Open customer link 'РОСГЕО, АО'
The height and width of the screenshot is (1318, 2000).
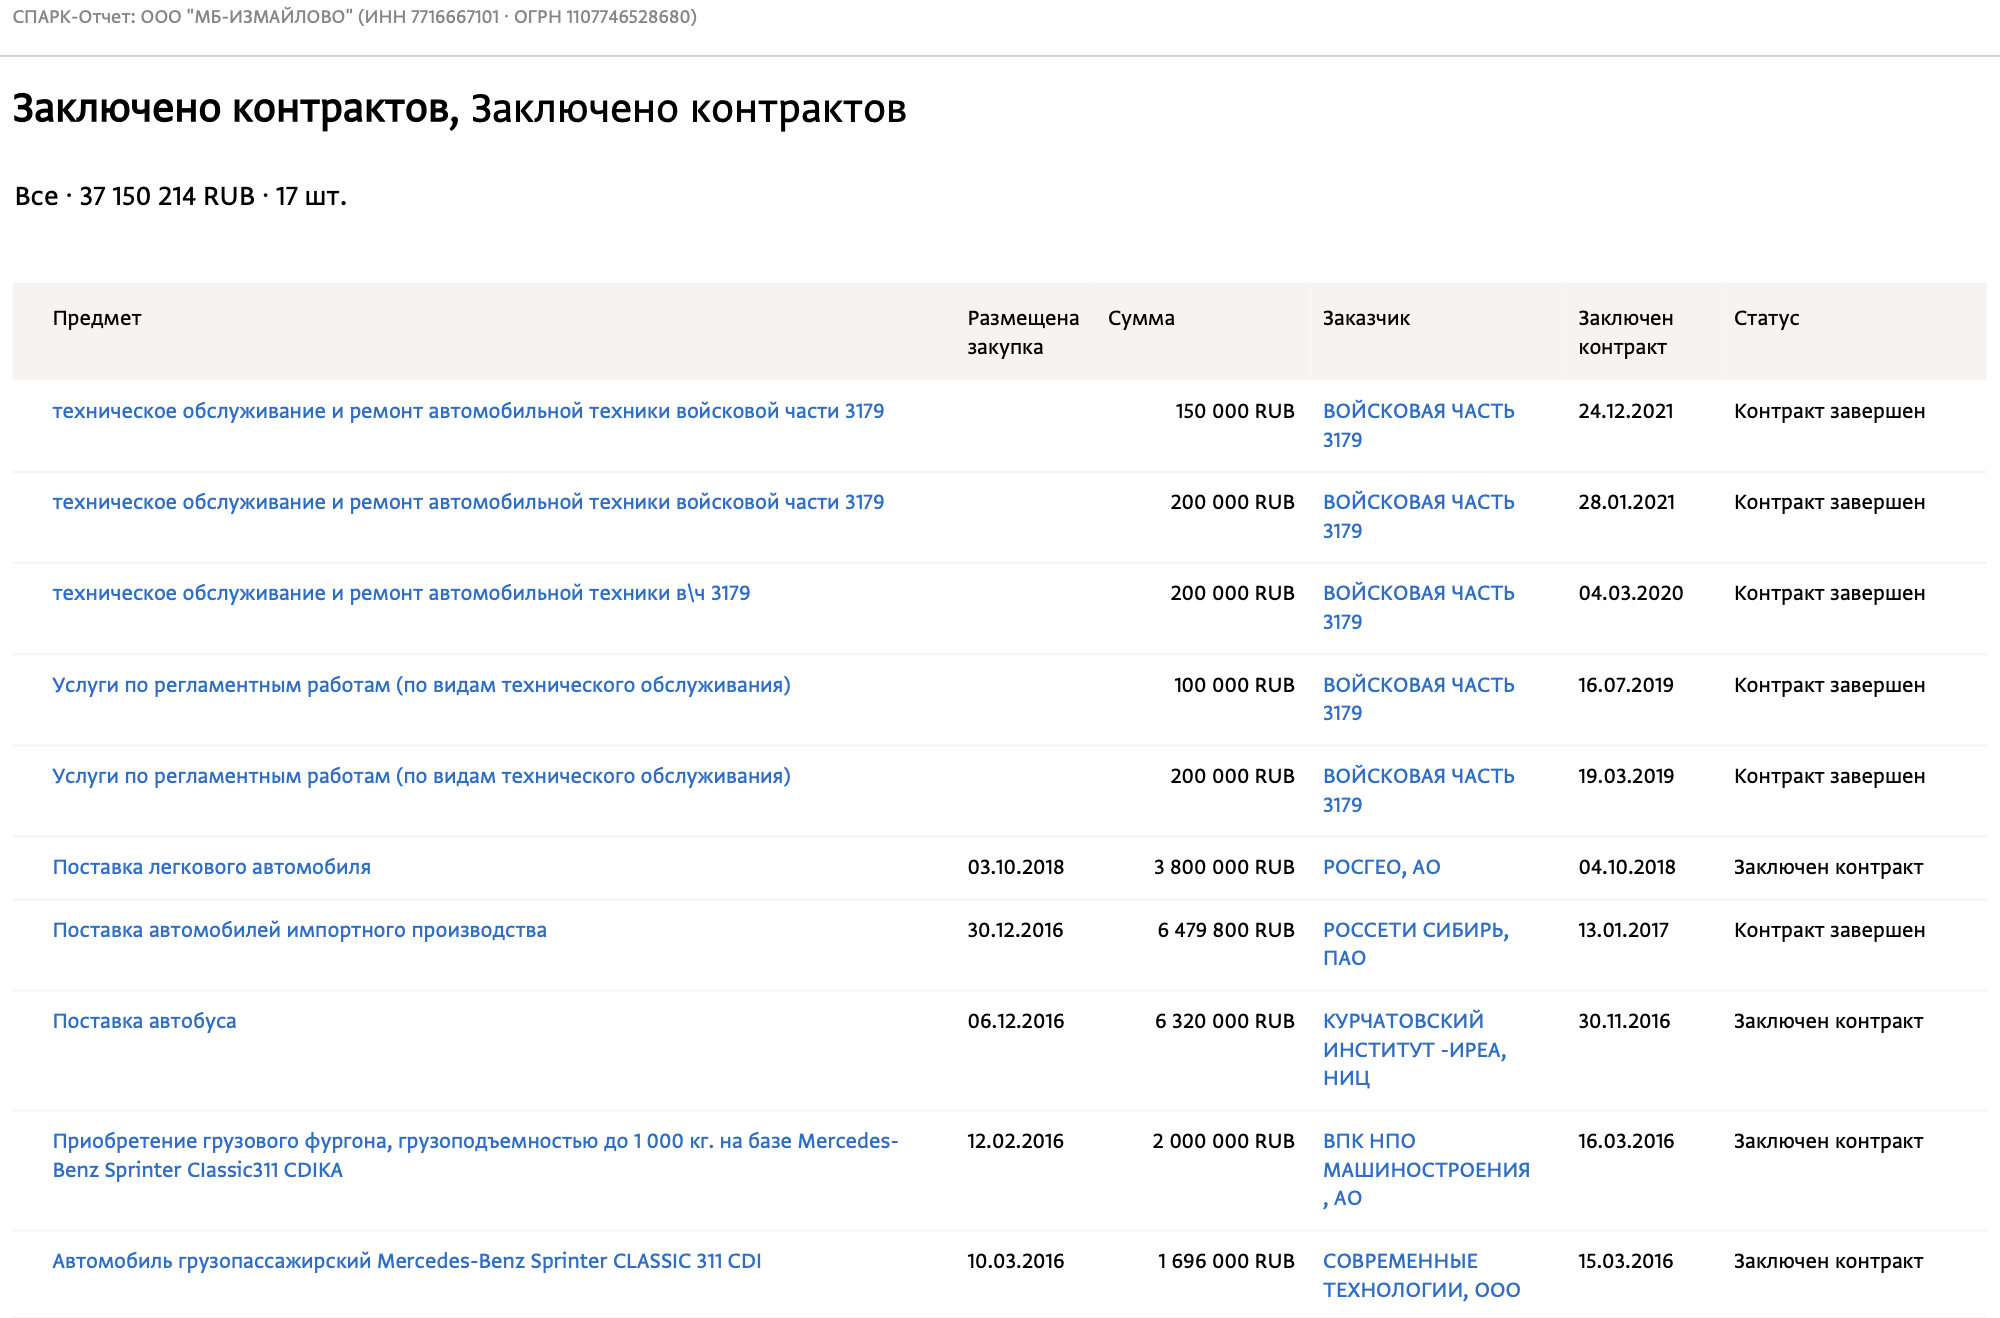pos(1381,867)
